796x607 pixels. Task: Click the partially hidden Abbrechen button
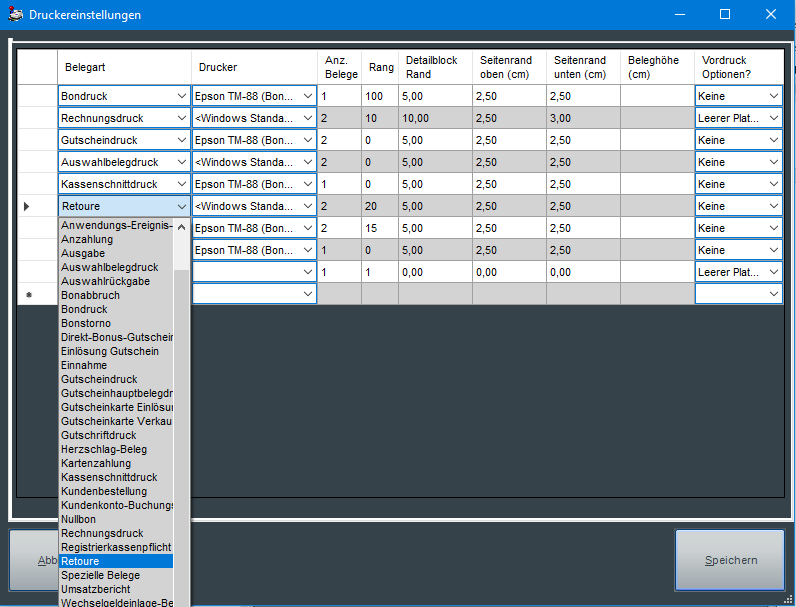pyautogui.click(x=35, y=560)
